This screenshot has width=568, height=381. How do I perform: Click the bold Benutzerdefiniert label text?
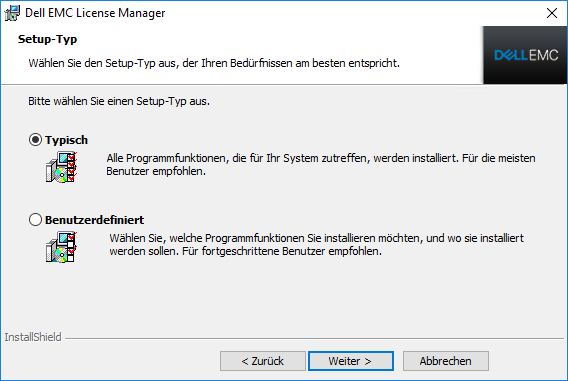pos(95,220)
